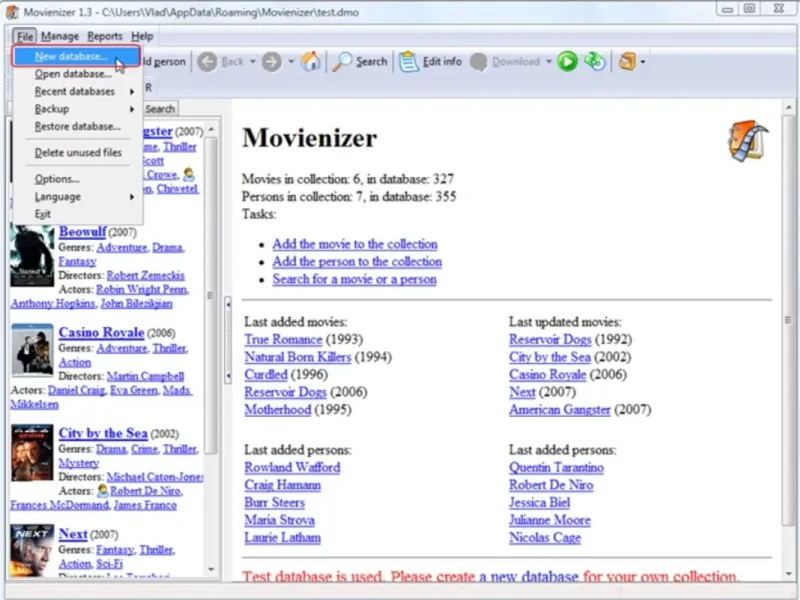The image size is (800, 600).
Task: Open True Romance in last added movies
Action: (283, 339)
